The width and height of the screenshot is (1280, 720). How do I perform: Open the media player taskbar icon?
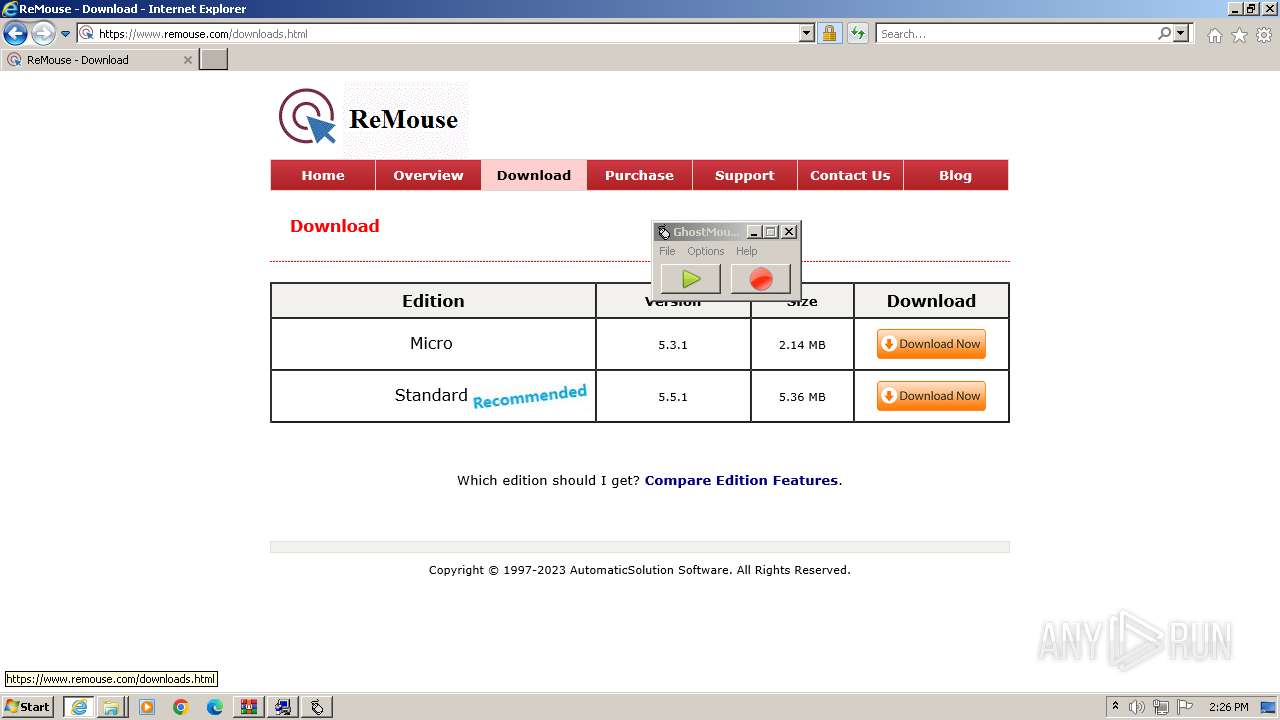click(x=147, y=707)
